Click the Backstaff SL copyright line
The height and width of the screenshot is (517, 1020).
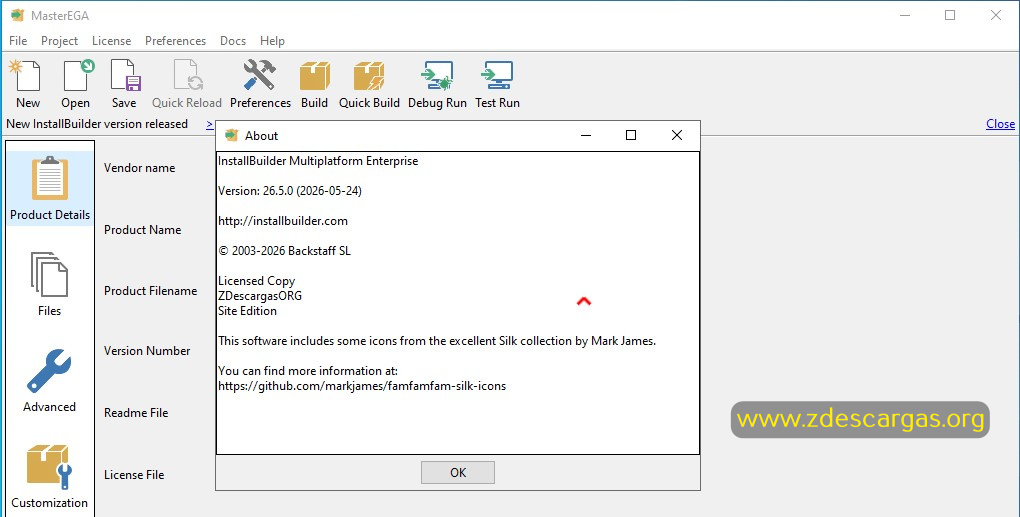pyautogui.click(x=284, y=251)
